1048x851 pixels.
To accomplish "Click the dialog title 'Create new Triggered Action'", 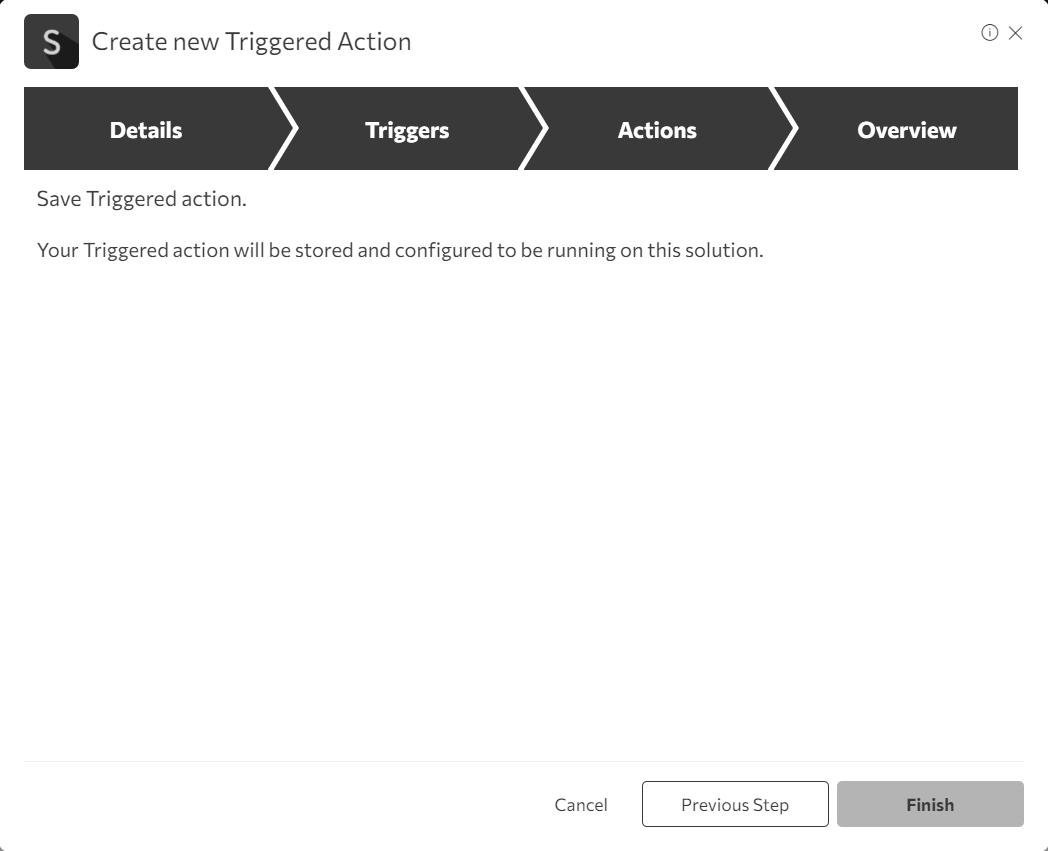I will [x=251, y=42].
